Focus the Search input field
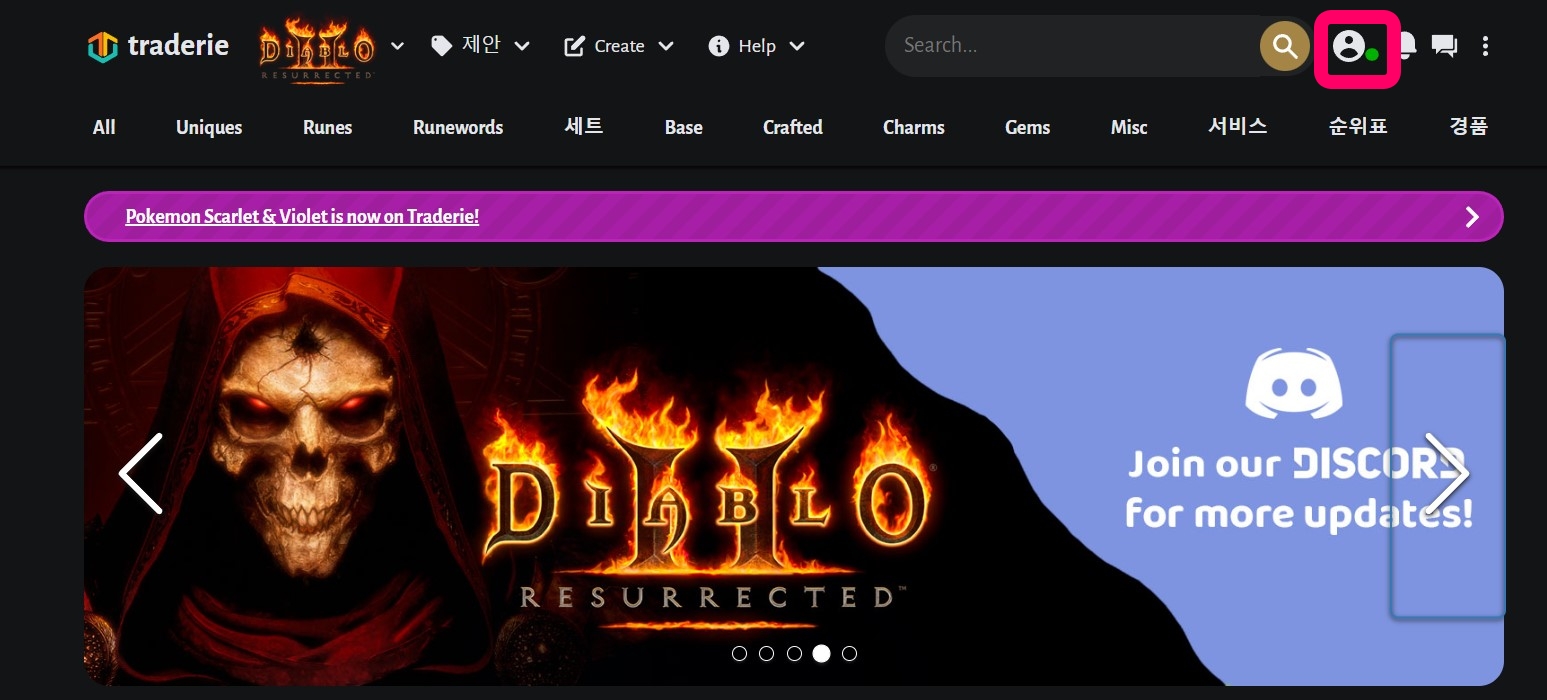1547x700 pixels. pyautogui.click(x=1075, y=45)
